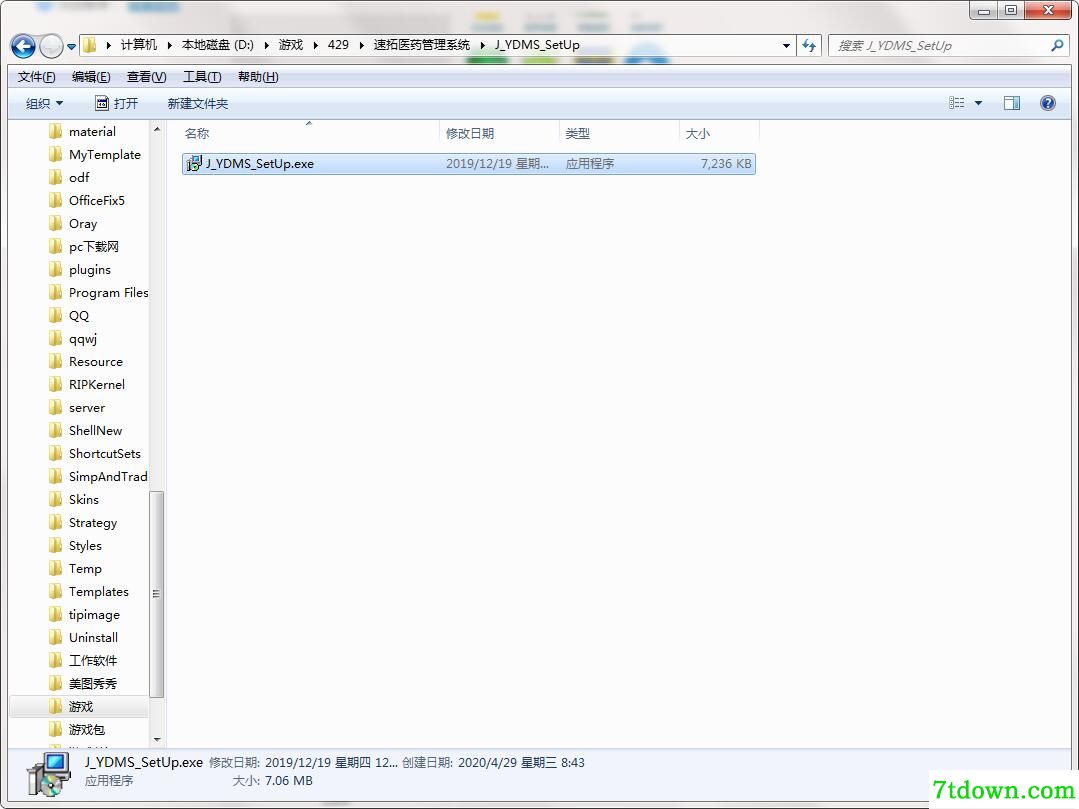Click the Oray folder icon
The height and width of the screenshot is (809, 1079).
[x=56, y=224]
